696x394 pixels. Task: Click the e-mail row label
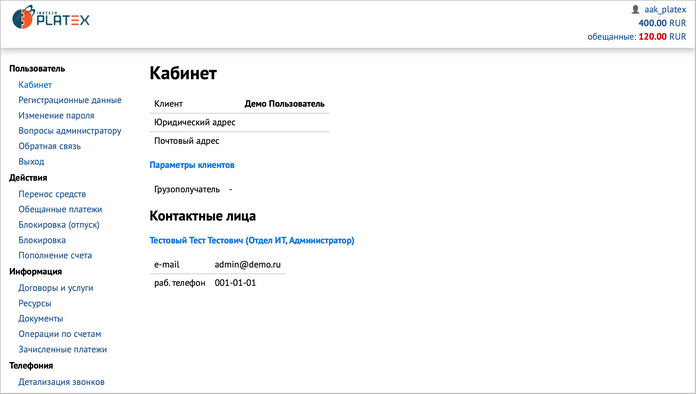[x=166, y=264]
